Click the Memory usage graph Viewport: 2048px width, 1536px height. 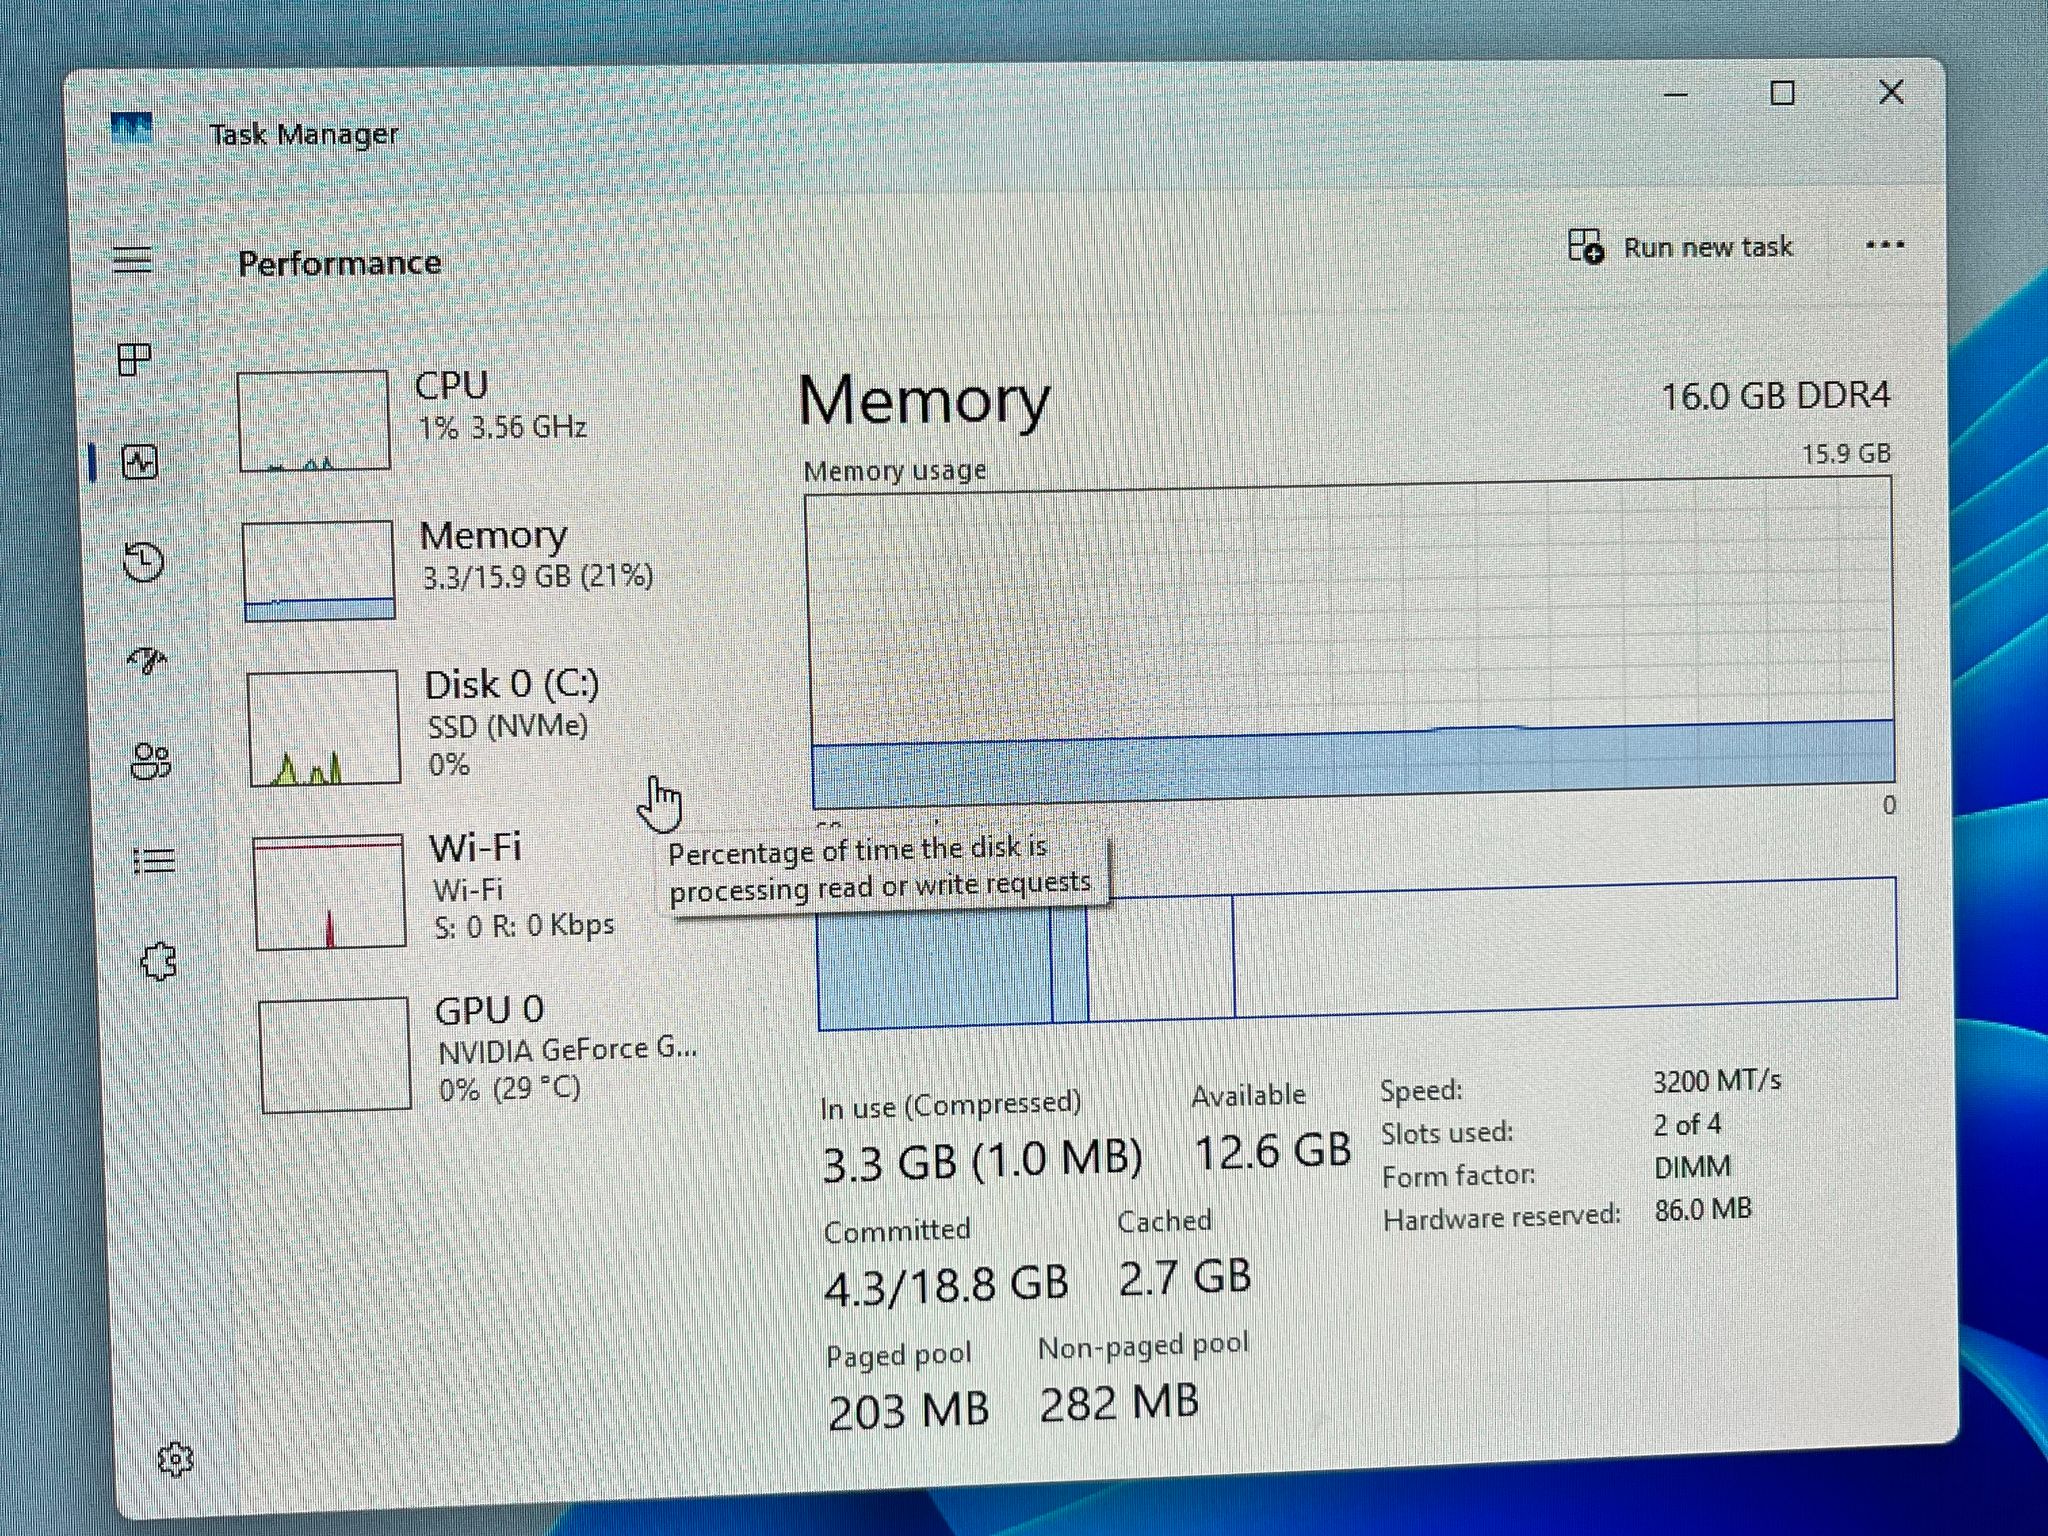pyautogui.click(x=1352, y=642)
